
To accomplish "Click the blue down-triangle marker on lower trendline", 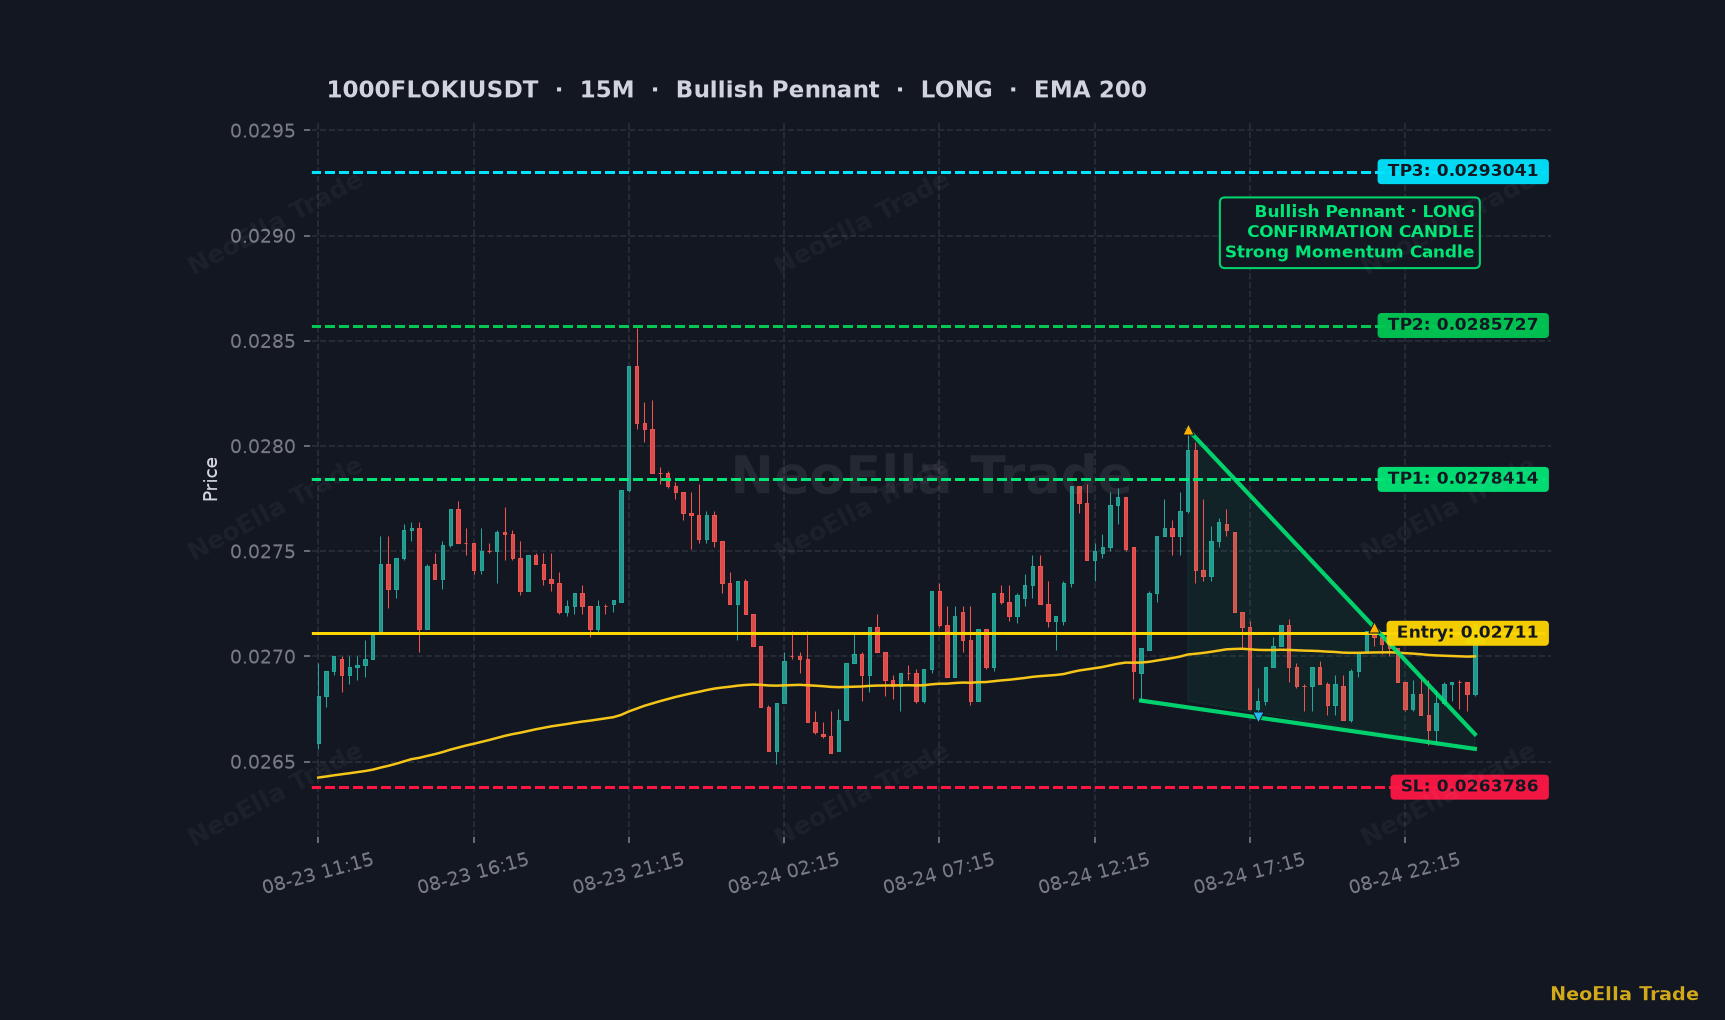I will click(x=1258, y=717).
